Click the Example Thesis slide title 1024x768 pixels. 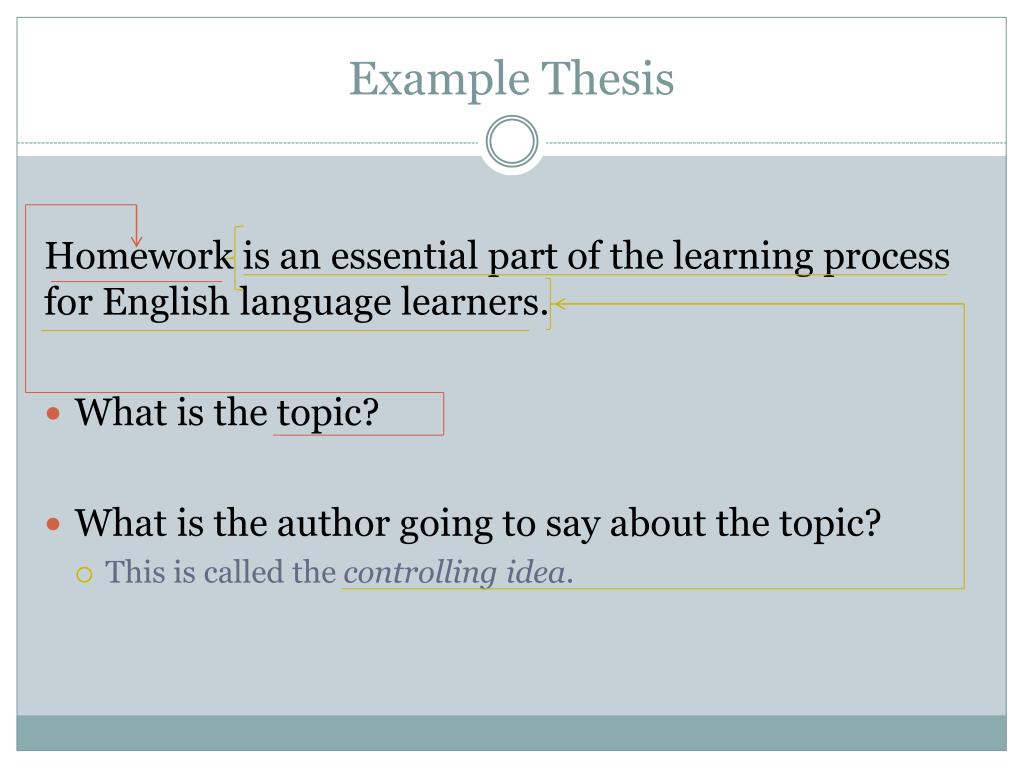pos(511,79)
